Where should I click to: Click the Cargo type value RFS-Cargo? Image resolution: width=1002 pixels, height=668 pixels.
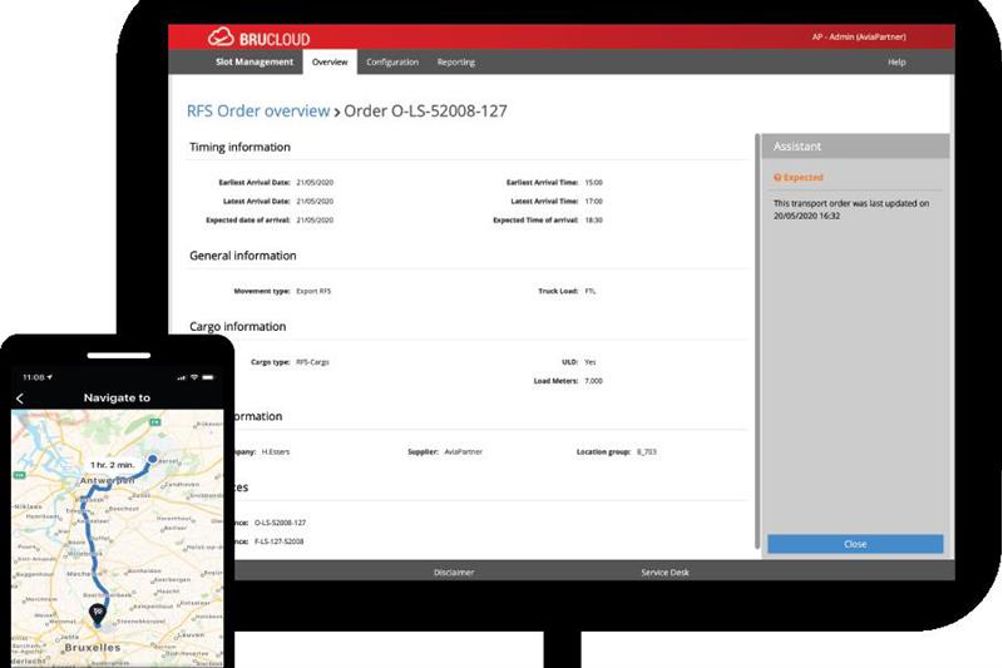312,362
